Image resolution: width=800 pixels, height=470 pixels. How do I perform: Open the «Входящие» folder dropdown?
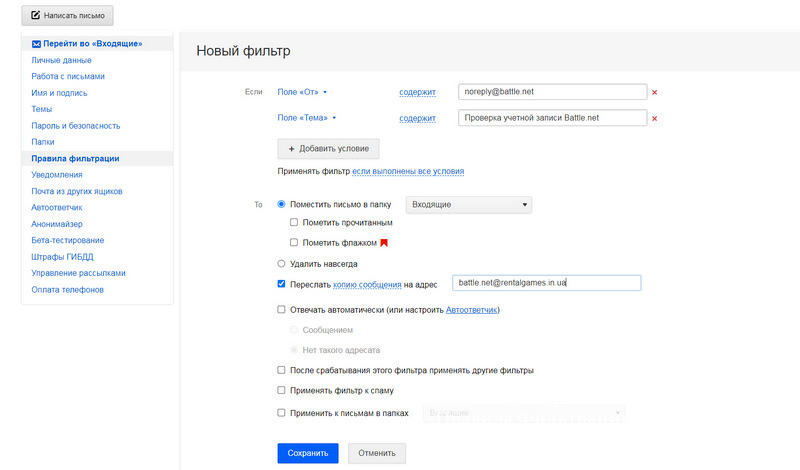pyautogui.click(x=469, y=205)
